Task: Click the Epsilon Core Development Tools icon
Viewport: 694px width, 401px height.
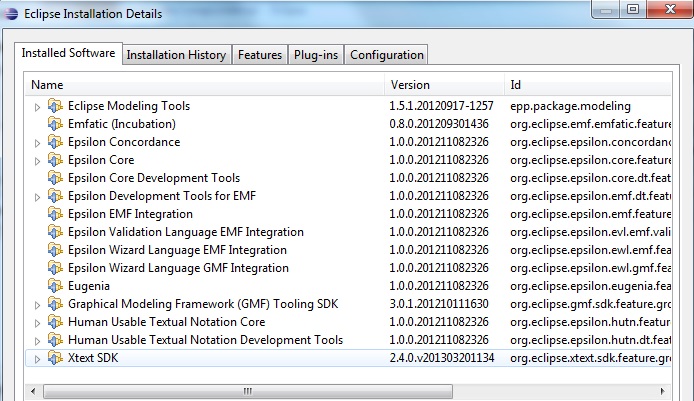Action: click(55, 178)
